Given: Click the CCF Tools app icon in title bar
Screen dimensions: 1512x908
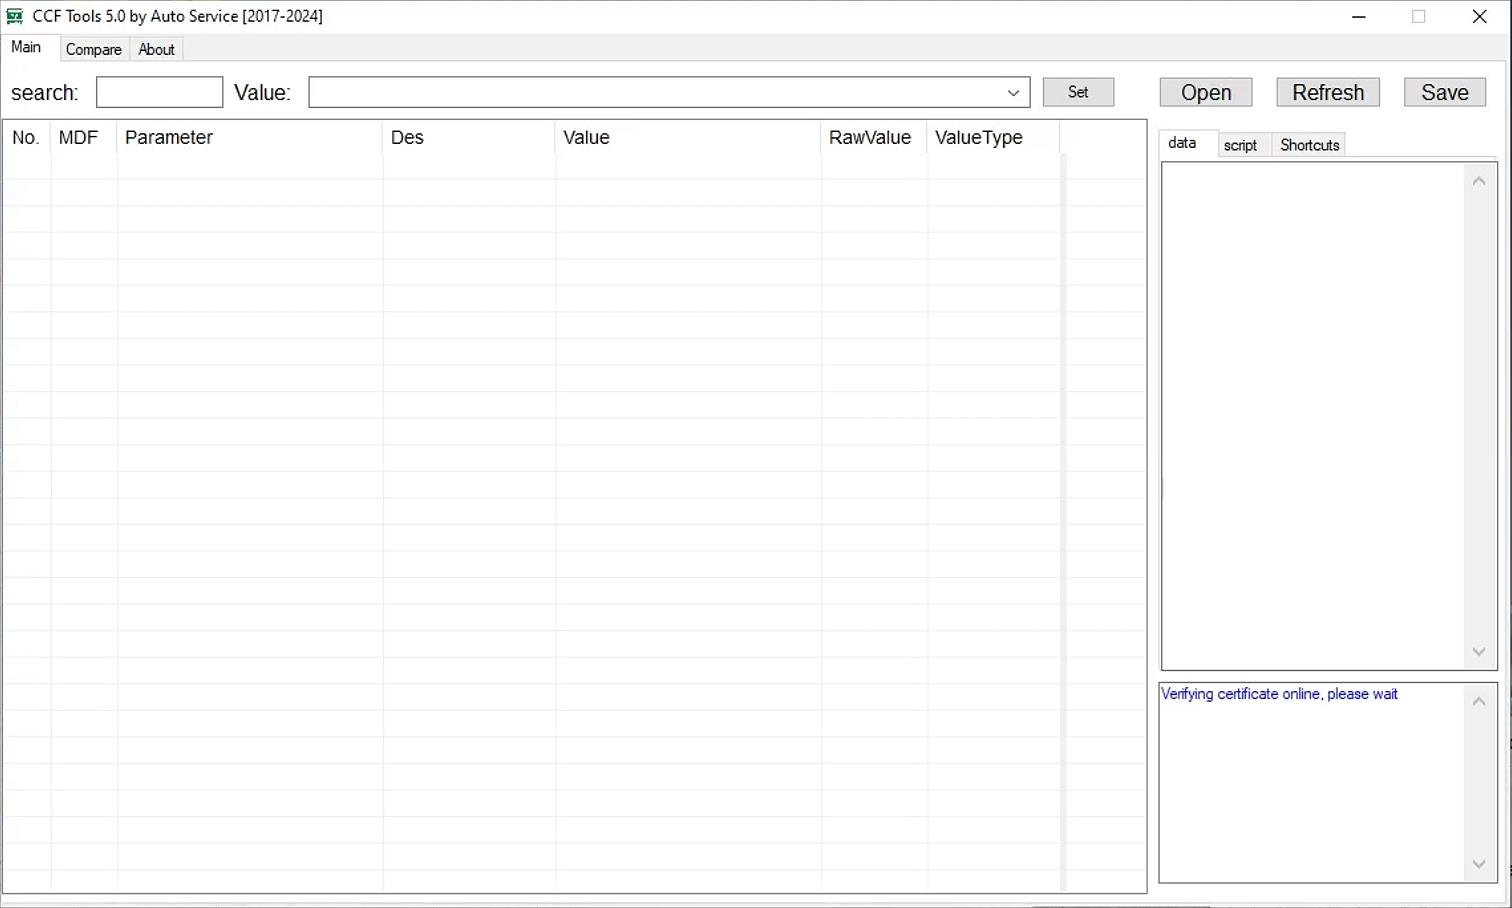Looking at the screenshot, I should [x=14, y=16].
